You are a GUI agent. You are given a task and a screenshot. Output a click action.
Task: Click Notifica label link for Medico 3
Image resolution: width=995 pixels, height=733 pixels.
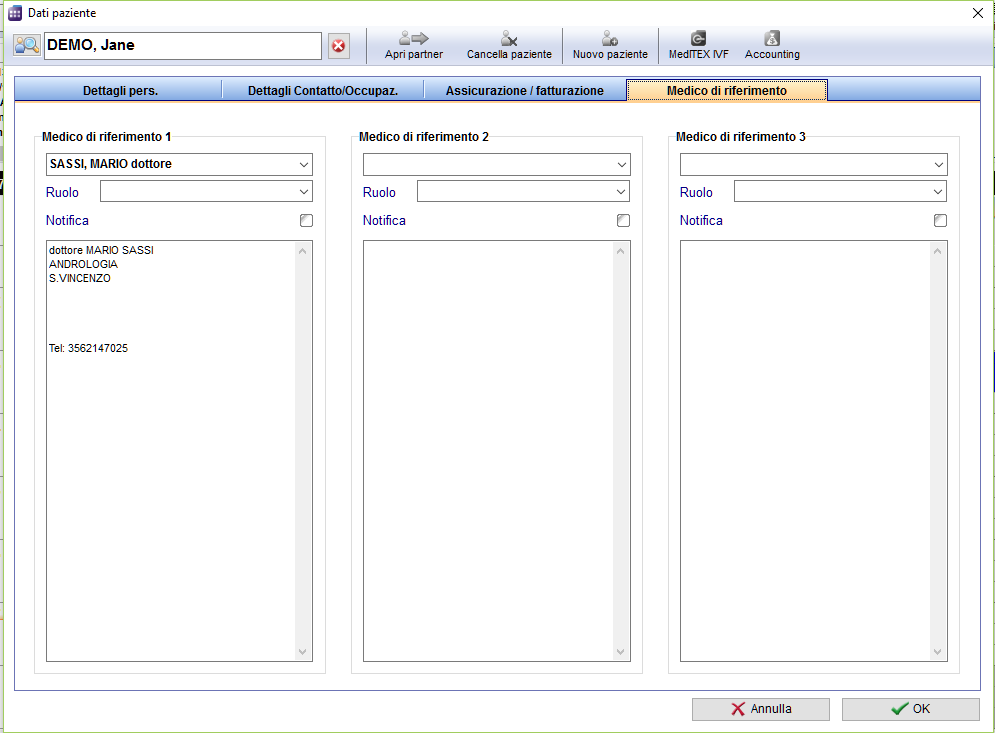(x=701, y=220)
